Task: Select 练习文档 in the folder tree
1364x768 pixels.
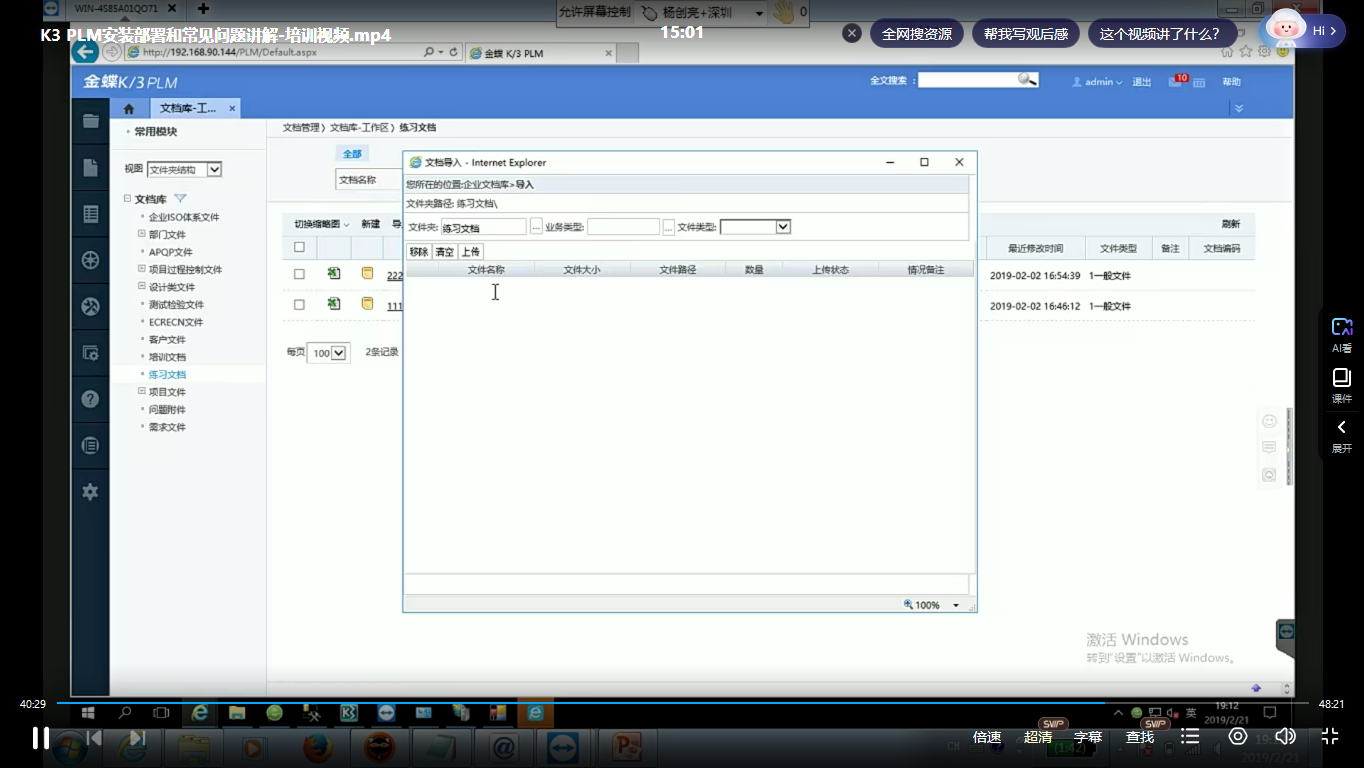Action: (167, 374)
